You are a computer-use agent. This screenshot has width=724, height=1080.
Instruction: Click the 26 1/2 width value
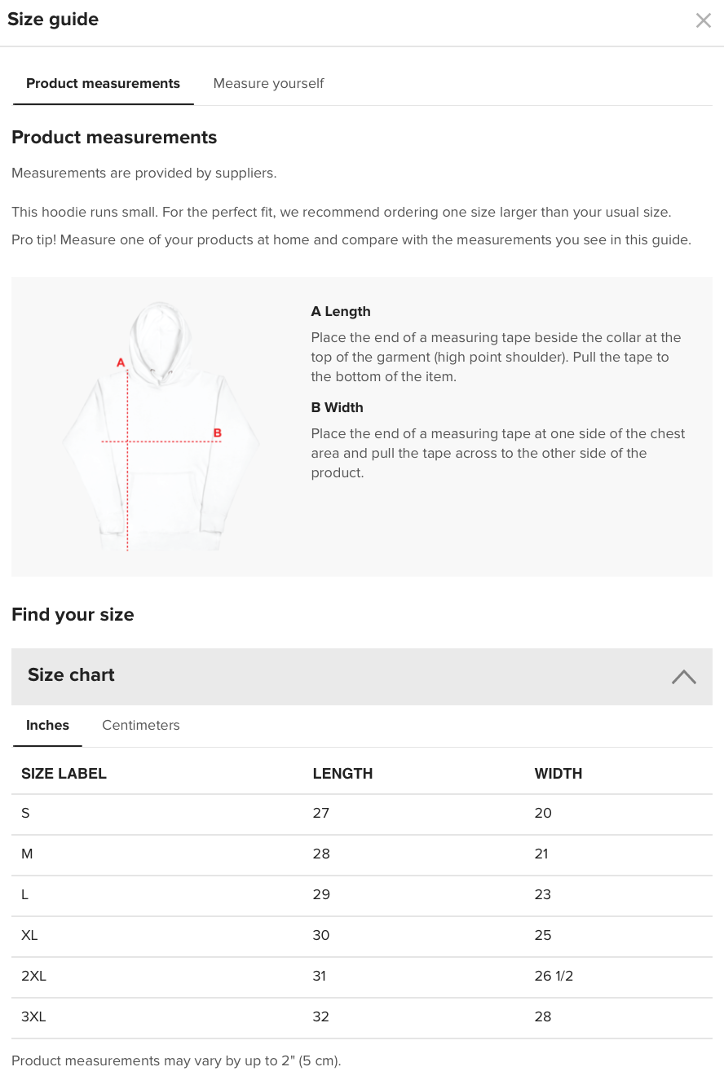[x=554, y=976]
